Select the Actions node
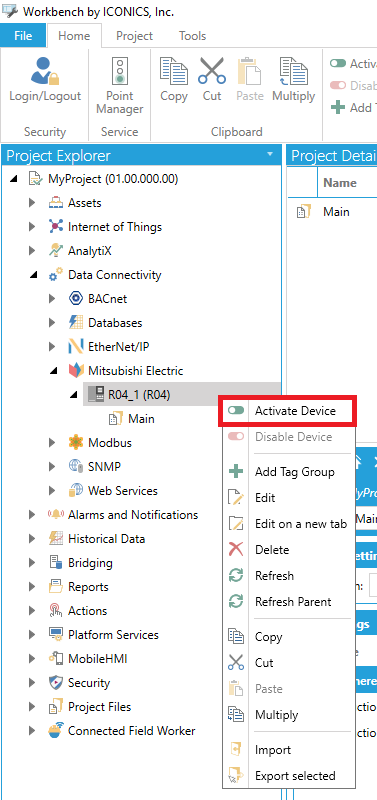This screenshot has height=800, width=377. 87,611
